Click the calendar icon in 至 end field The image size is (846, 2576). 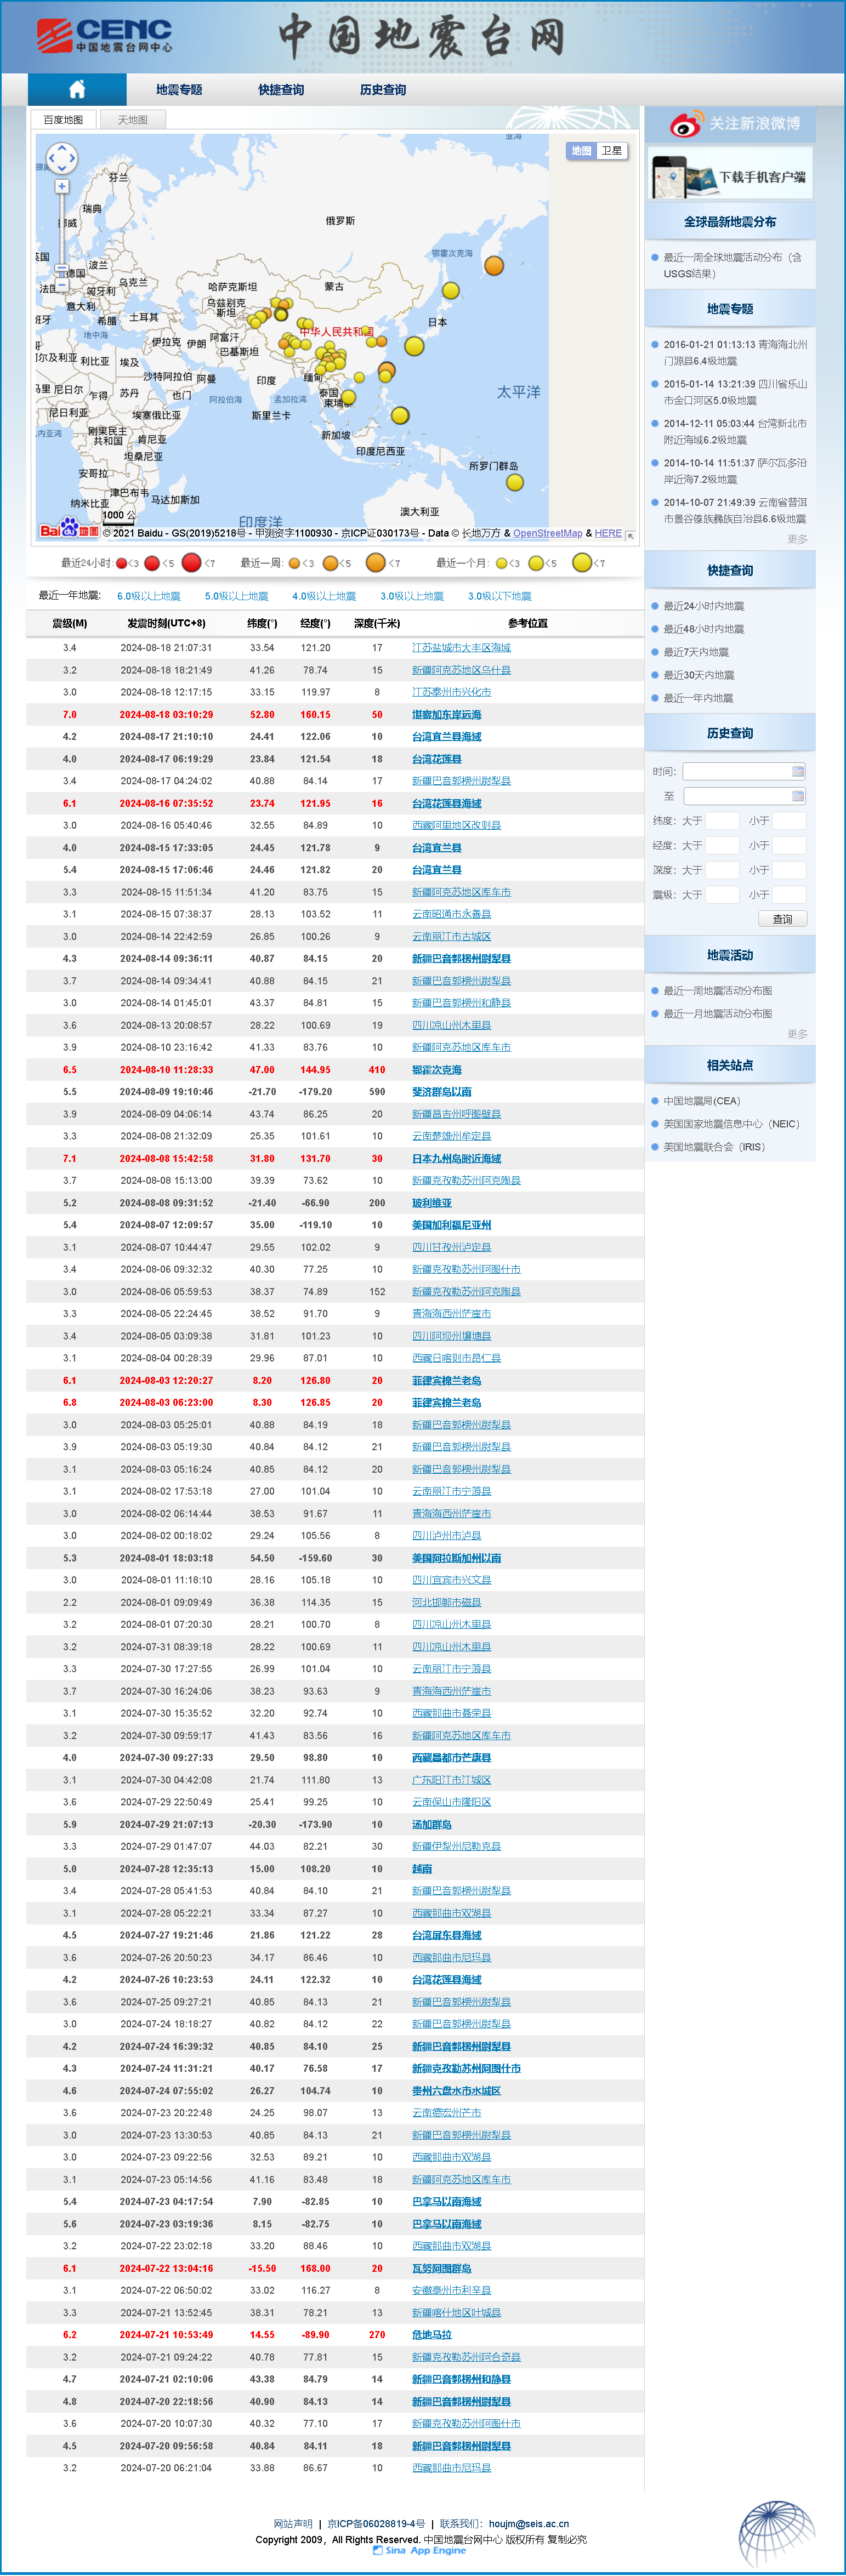(x=797, y=796)
